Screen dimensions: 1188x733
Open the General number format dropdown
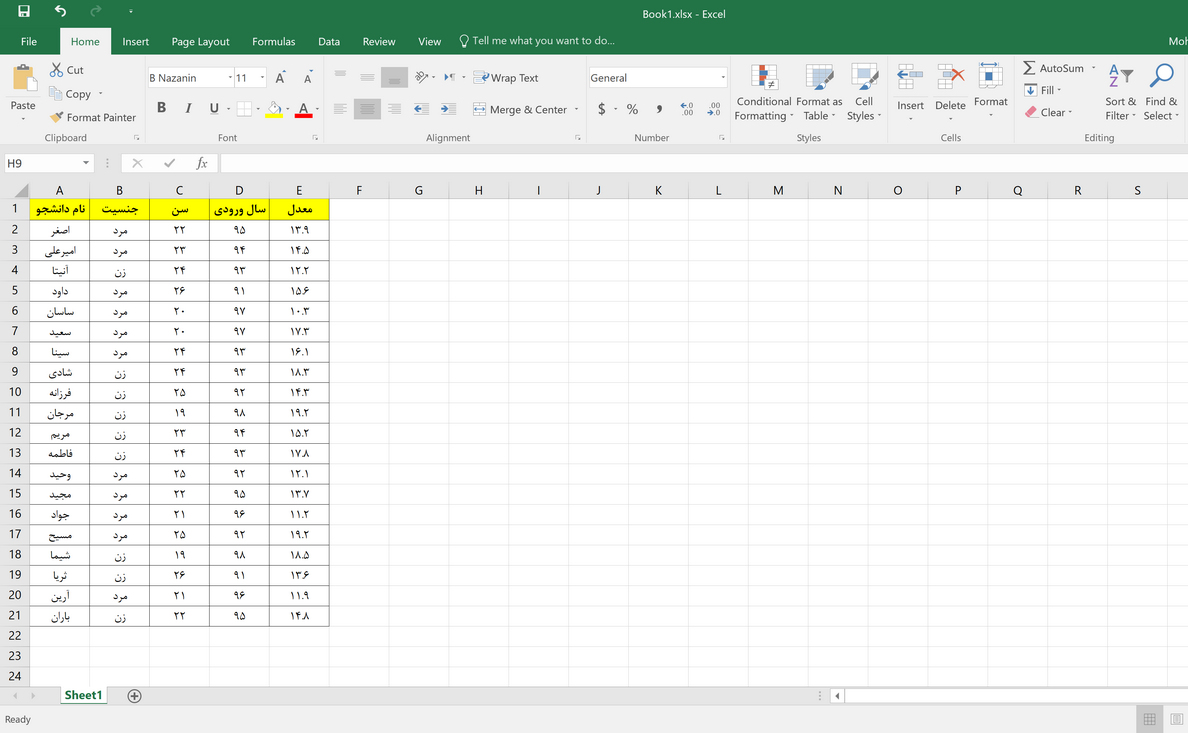click(x=723, y=78)
